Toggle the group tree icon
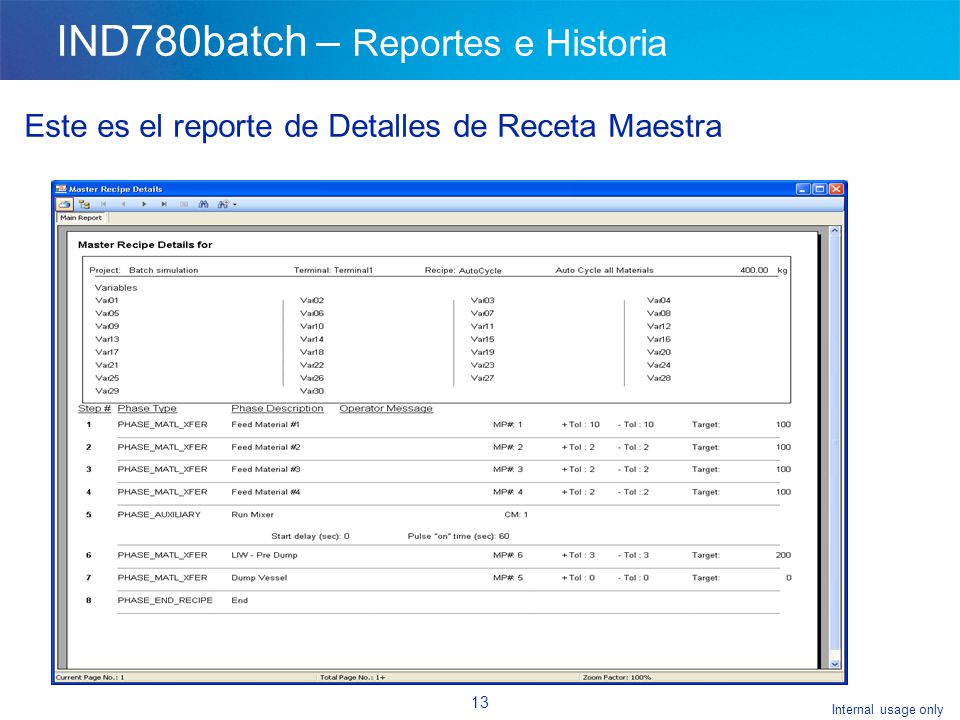The image size is (960, 720). [84, 204]
